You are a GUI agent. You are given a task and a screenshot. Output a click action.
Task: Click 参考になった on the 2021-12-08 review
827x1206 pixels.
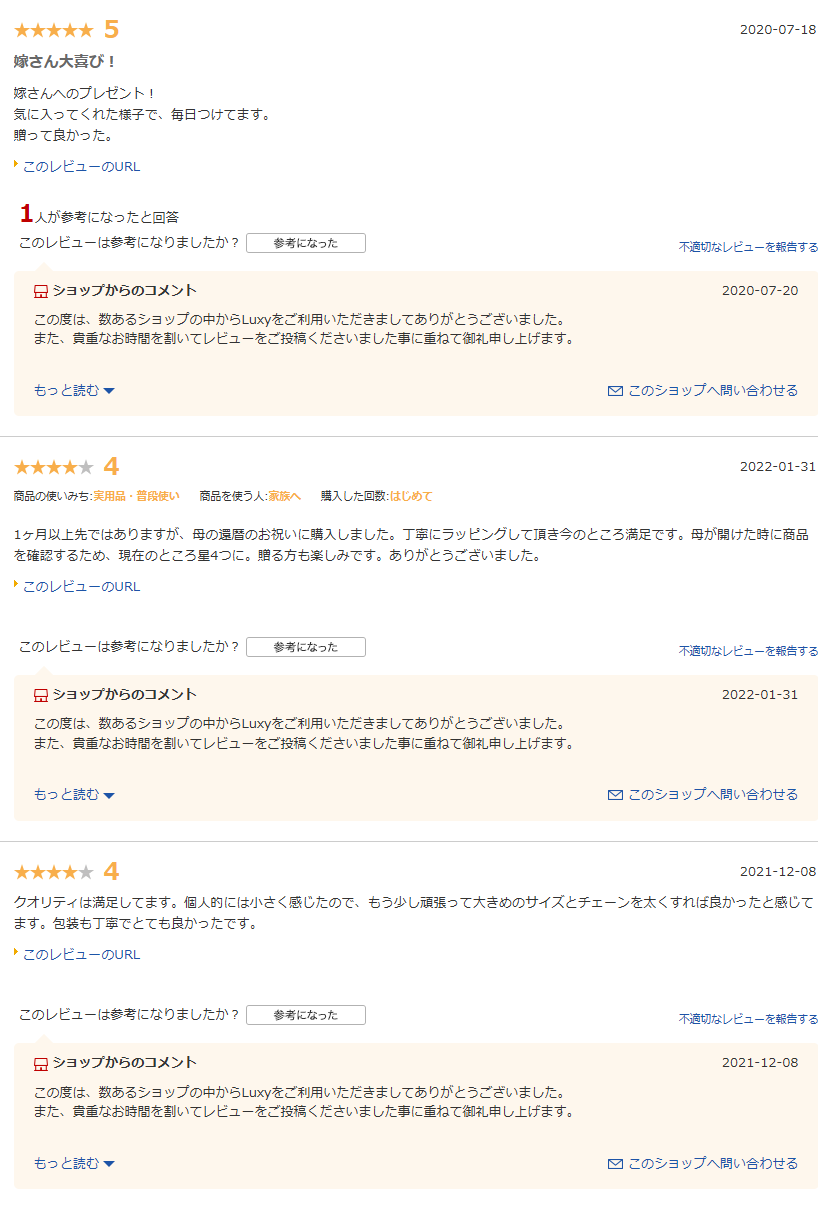coord(306,1015)
